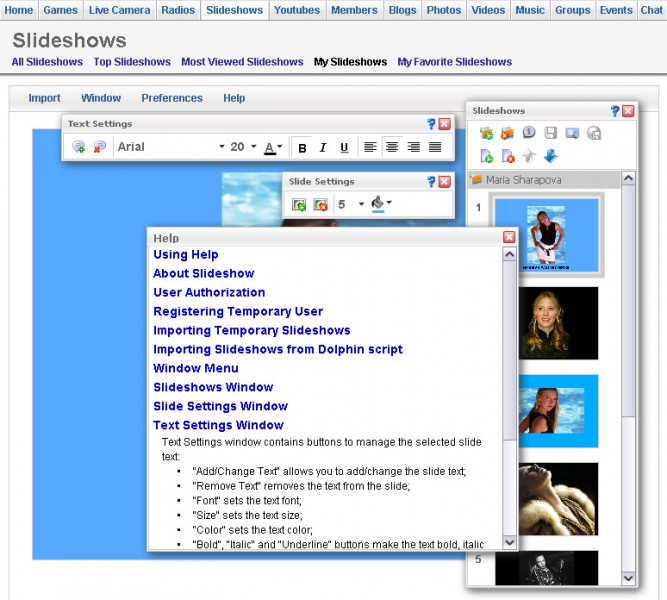Open the Top Slideshows link
This screenshot has height=600, width=667.
pyautogui.click(x=132, y=62)
